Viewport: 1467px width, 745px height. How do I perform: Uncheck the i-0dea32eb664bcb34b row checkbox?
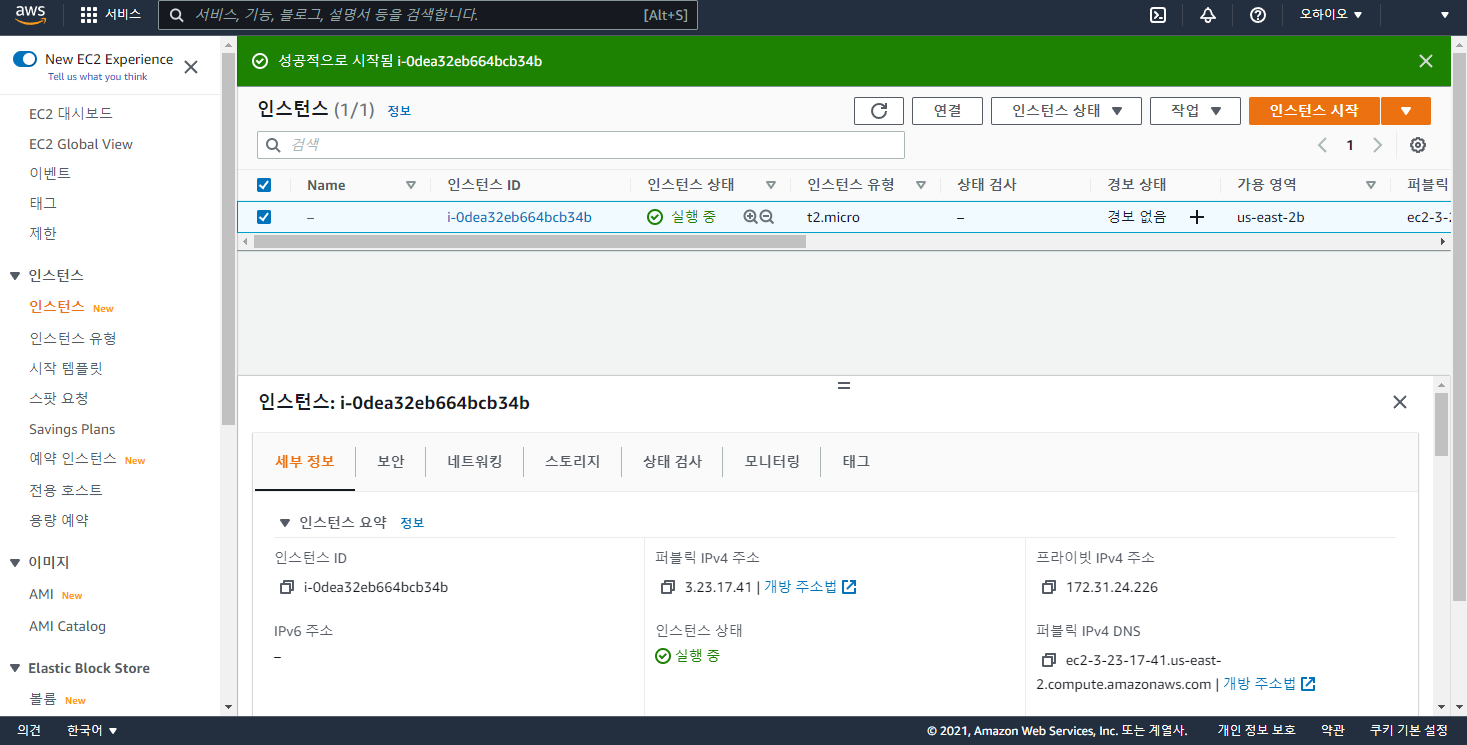[x=264, y=217]
